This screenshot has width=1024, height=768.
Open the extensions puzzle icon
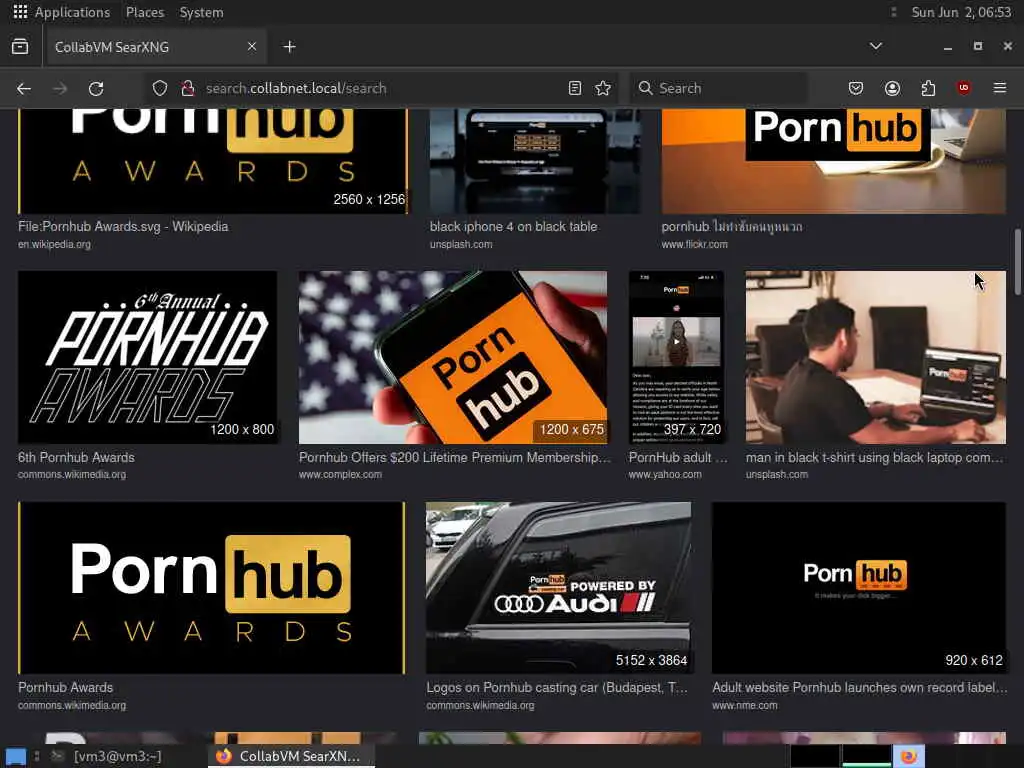[x=928, y=88]
